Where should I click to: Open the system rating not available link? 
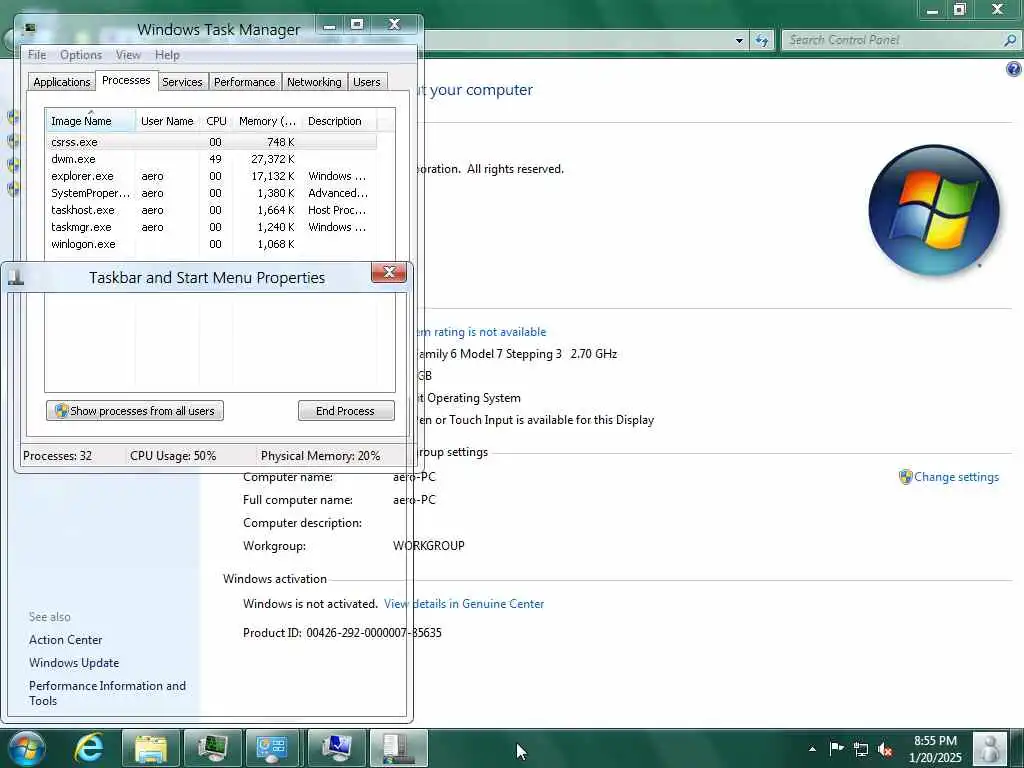coord(481,332)
